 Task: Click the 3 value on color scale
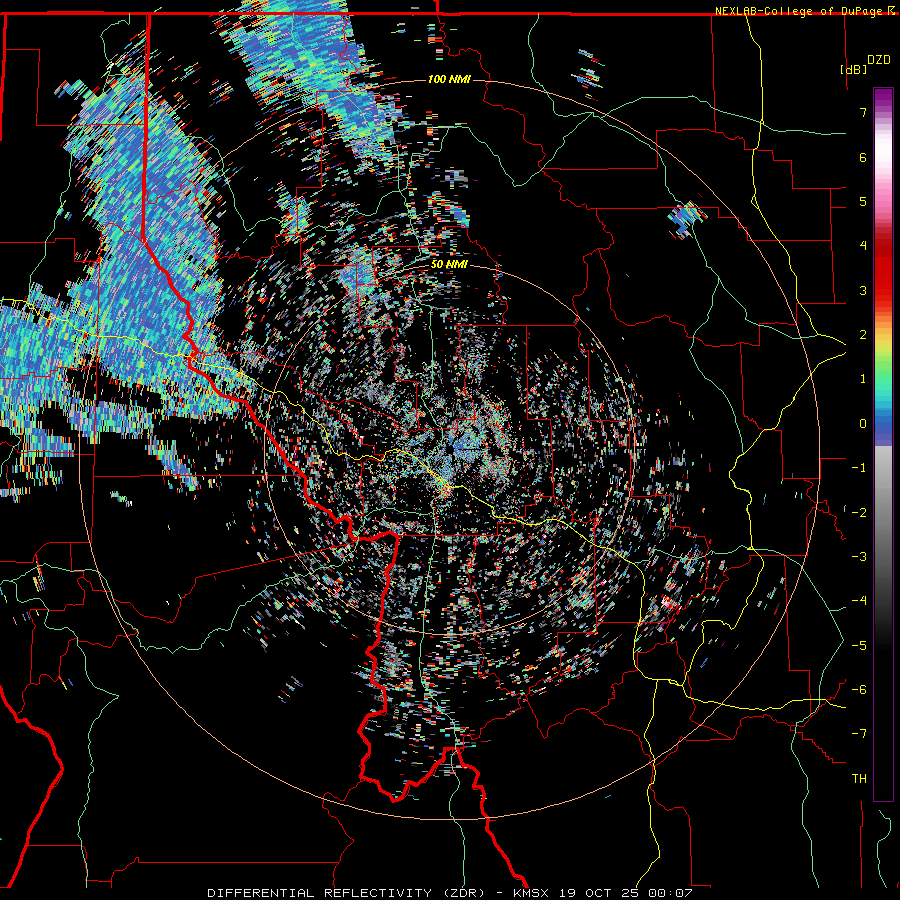[863, 290]
